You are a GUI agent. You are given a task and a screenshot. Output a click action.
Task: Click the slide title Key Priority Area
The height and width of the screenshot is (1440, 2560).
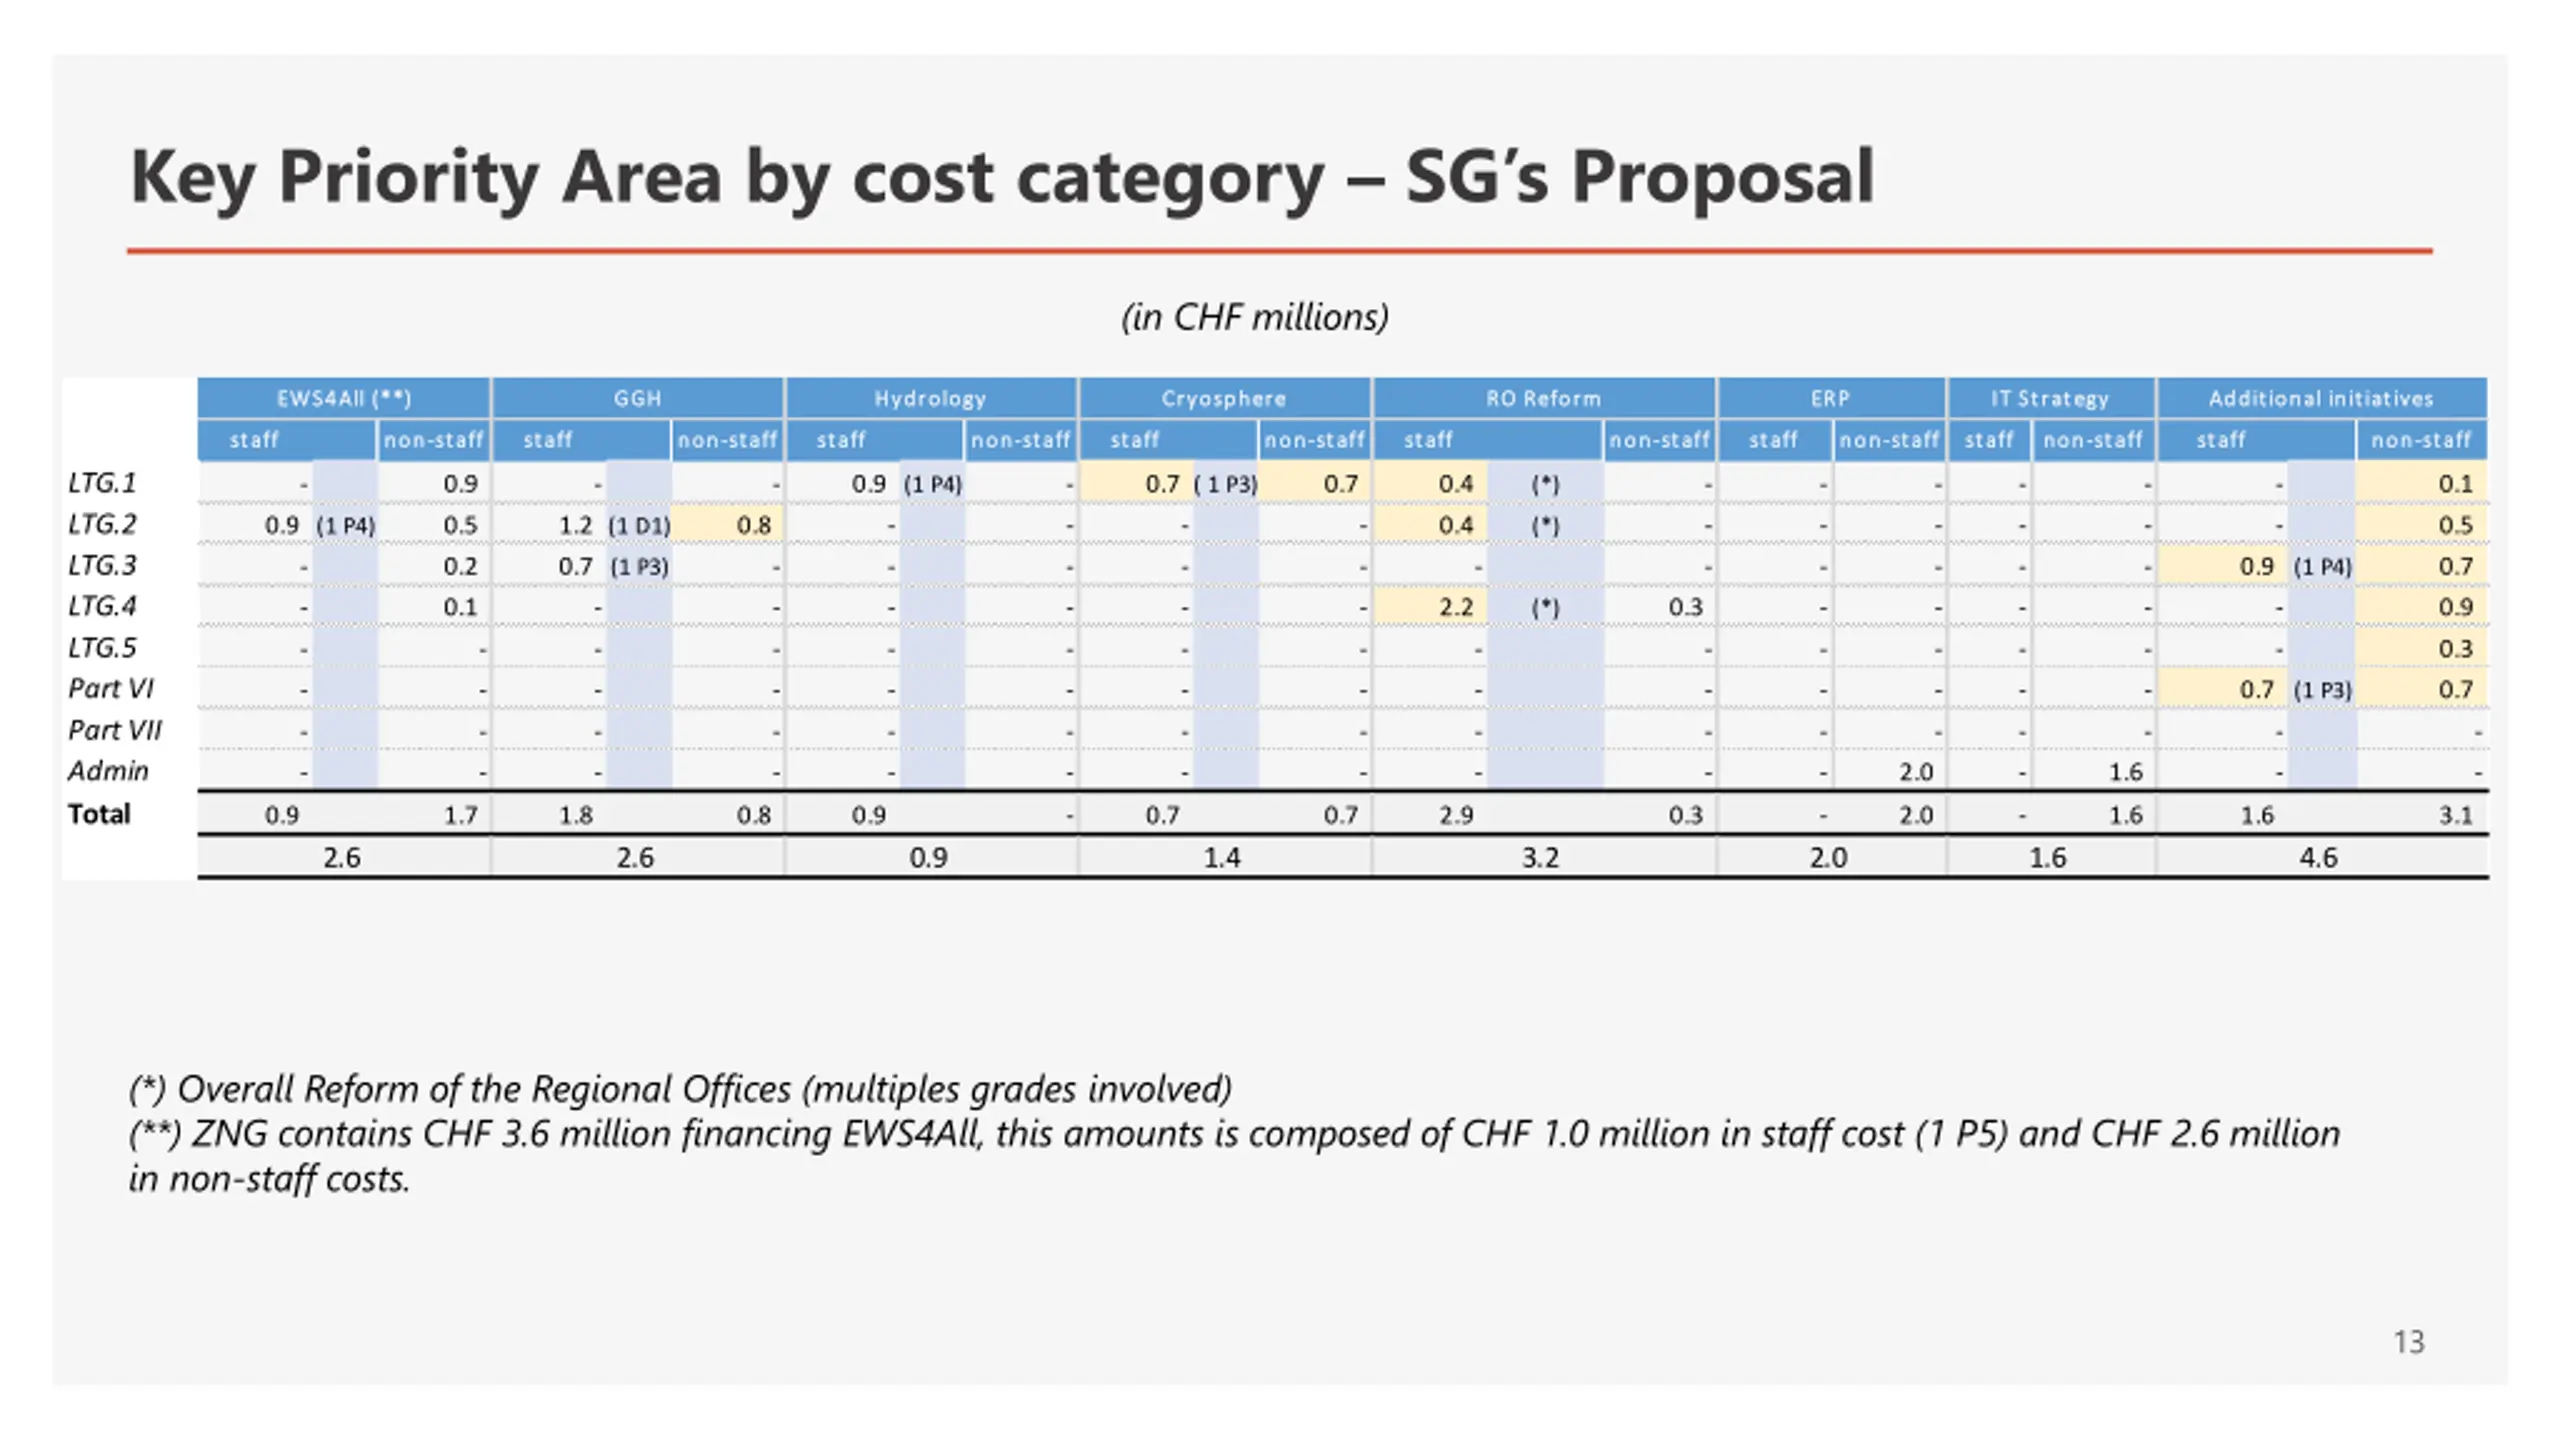click(x=1001, y=177)
